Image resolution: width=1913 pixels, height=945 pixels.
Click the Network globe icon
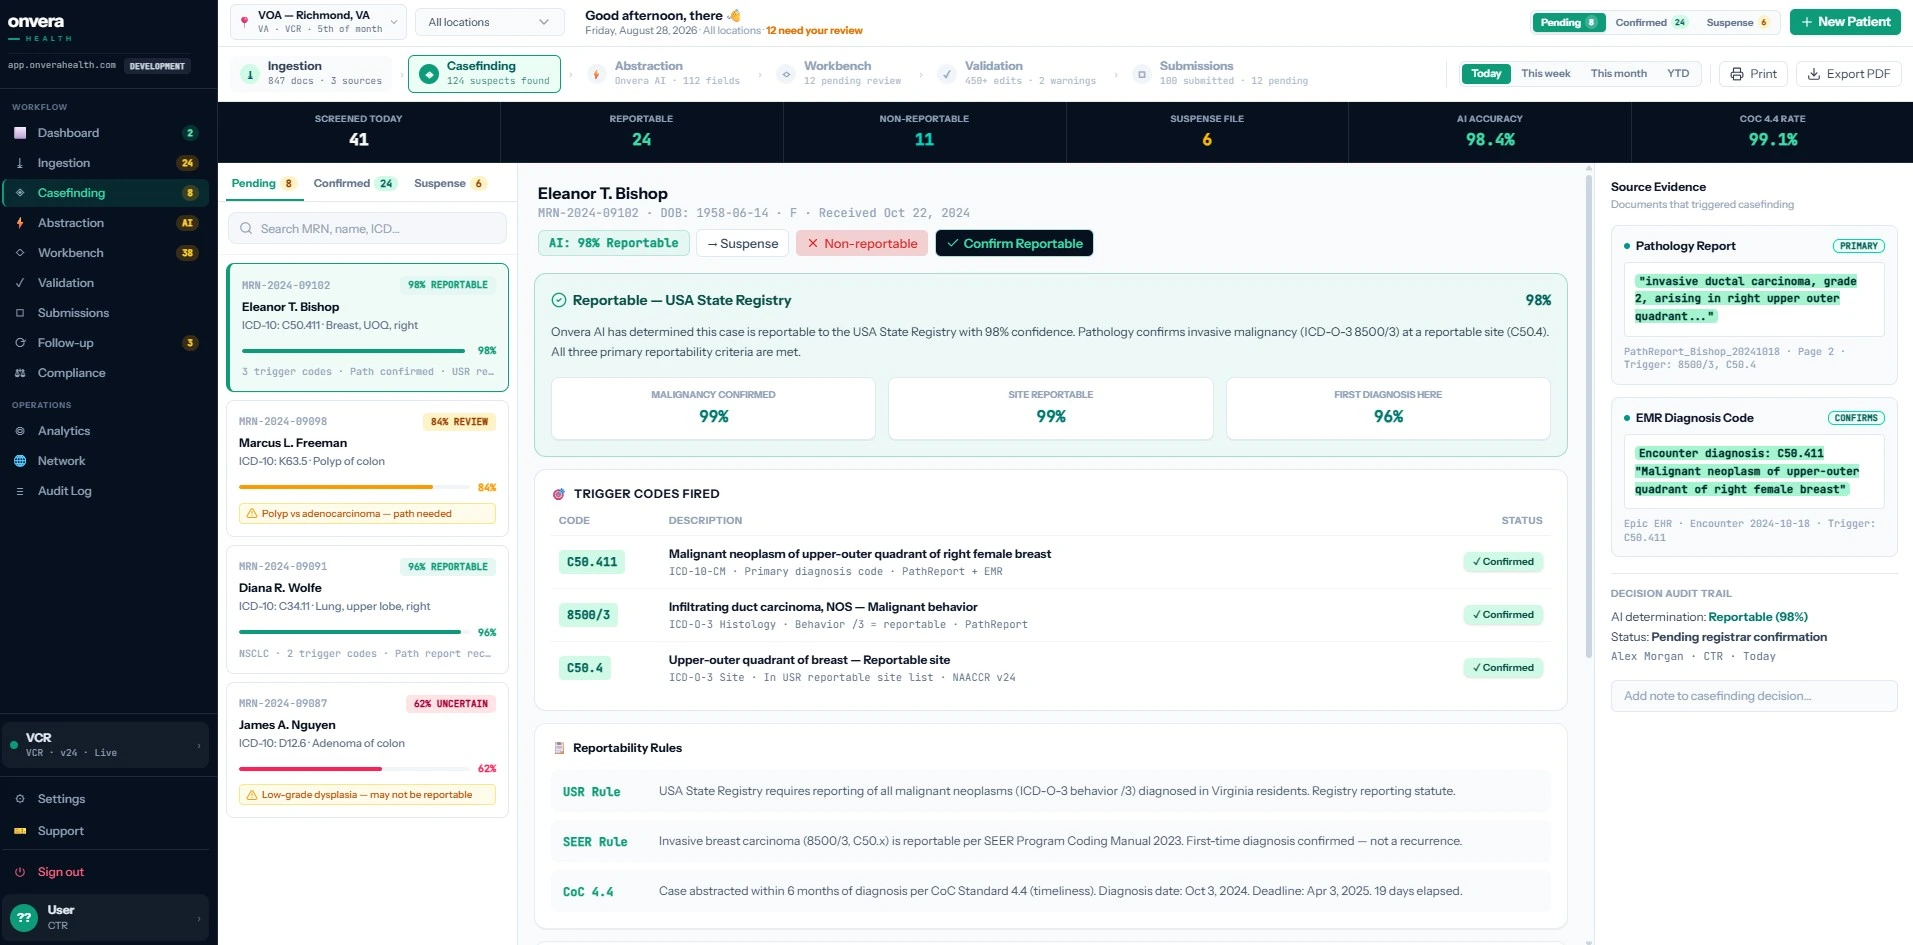[x=20, y=461]
